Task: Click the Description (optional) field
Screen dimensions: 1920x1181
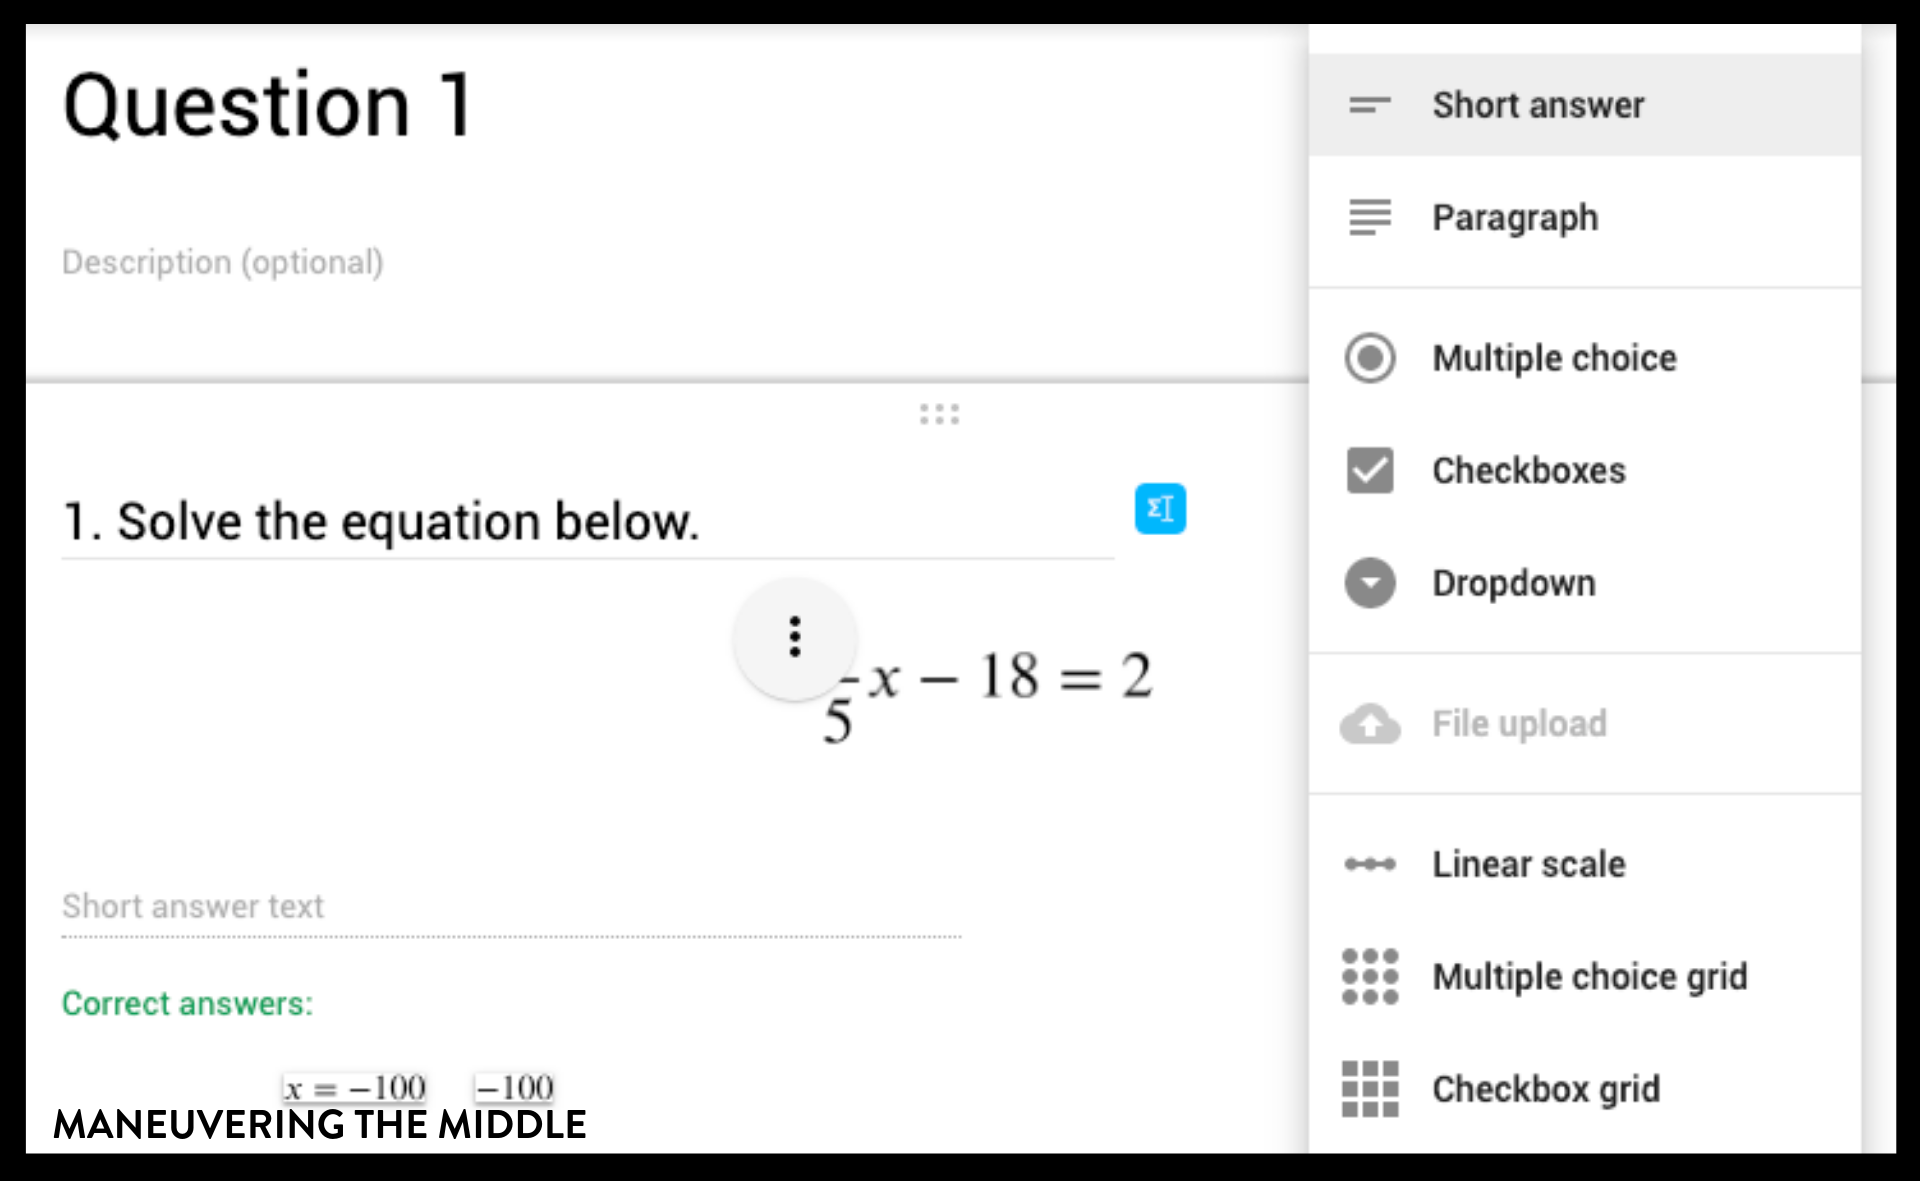Action: 222,262
